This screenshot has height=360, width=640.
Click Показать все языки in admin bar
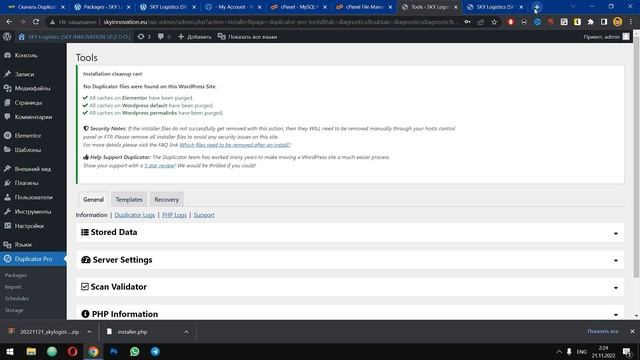247,37
